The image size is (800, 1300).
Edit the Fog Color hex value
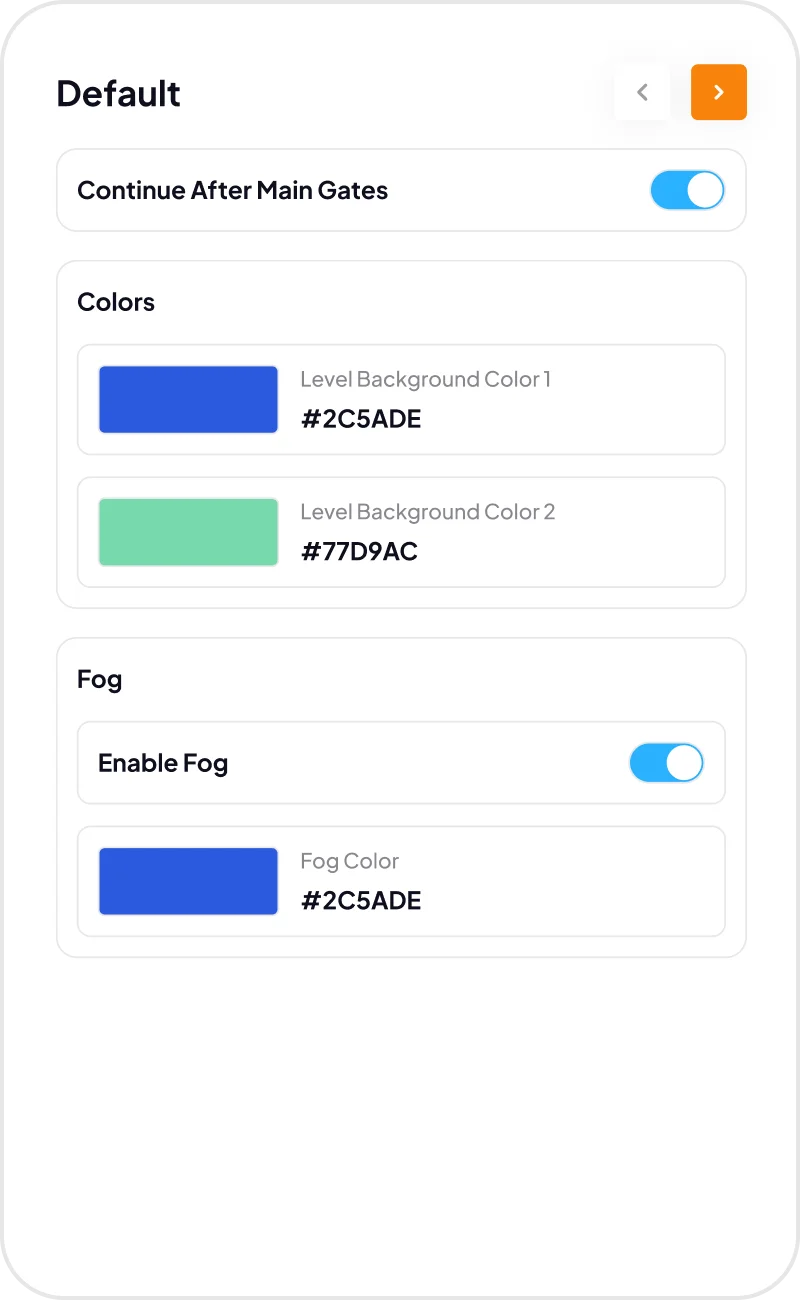point(361,901)
